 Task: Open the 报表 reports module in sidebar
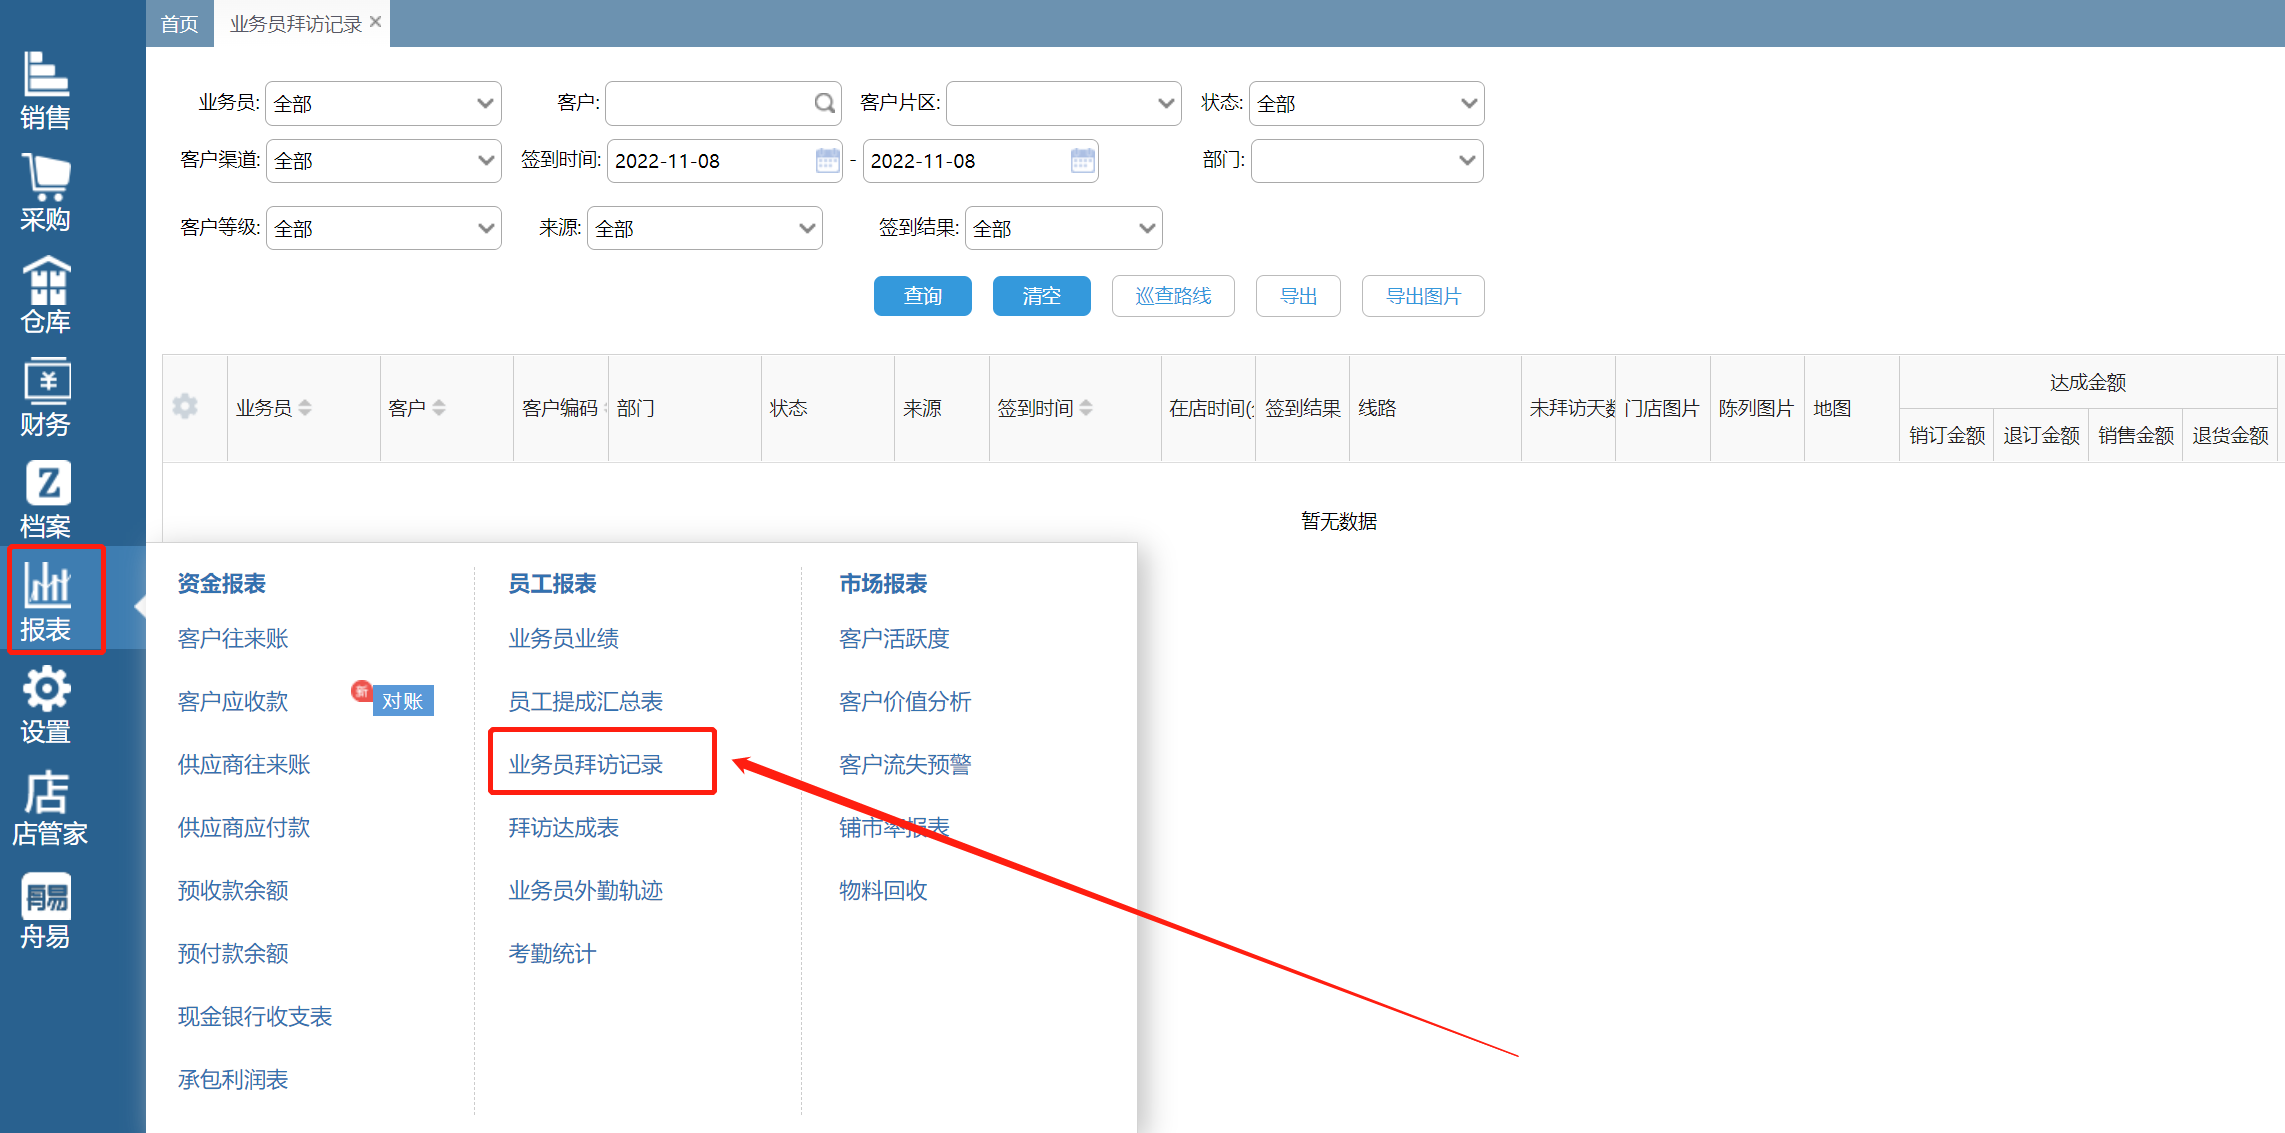(46, 603)
